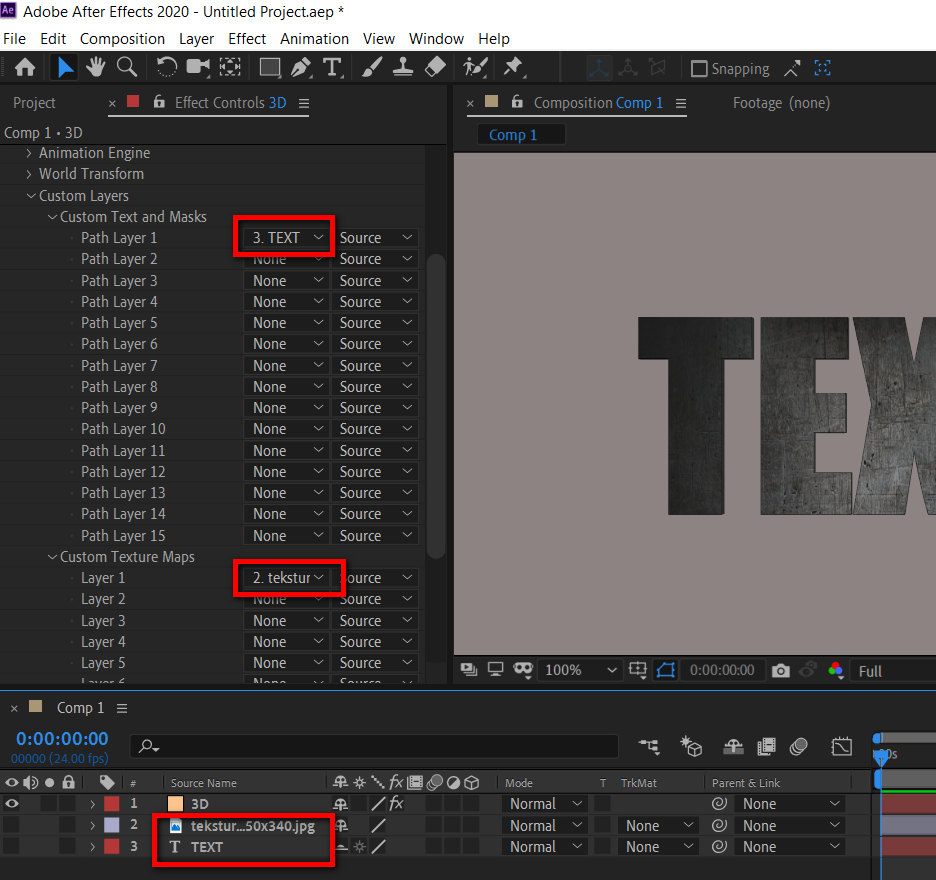This screenshot has width=936, height=880.
Task: Open the Path Layer 1 layer dropdown
Action: [x=287, y=238]
